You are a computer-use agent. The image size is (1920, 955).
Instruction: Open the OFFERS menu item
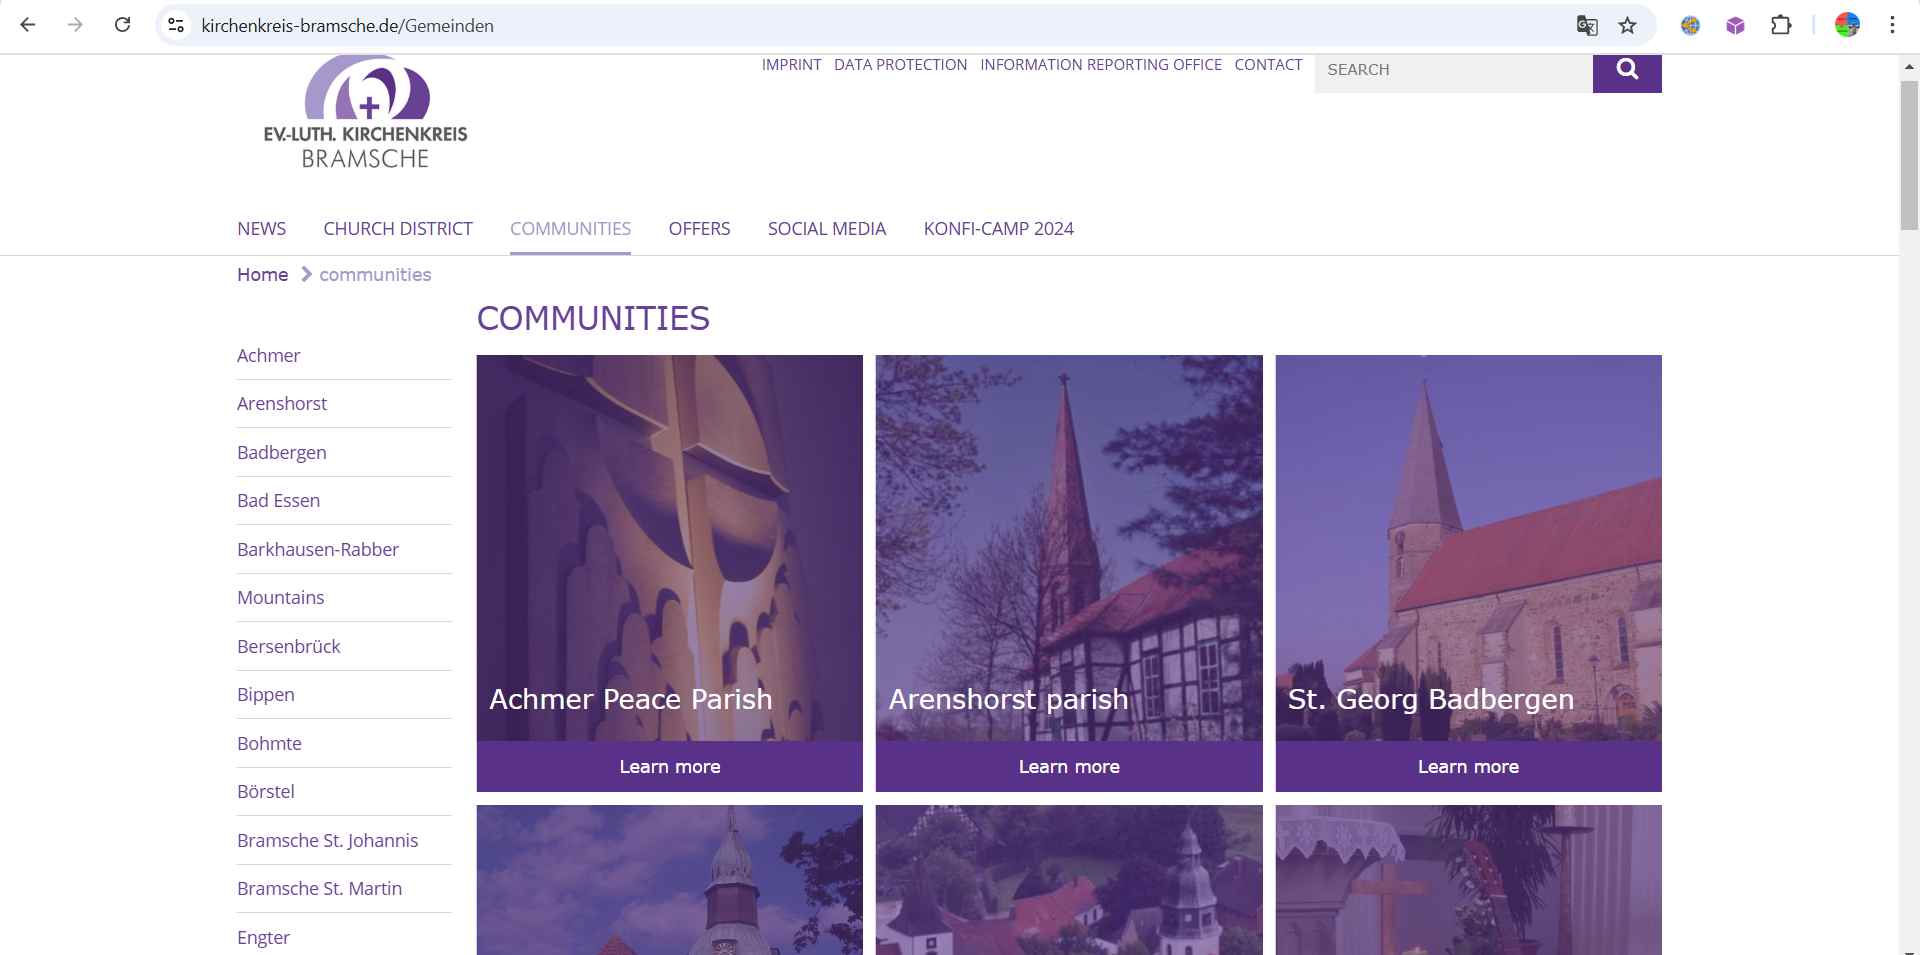tap(699, 229)
